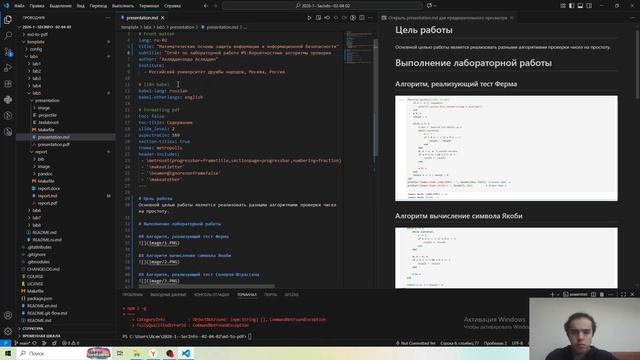Image resolution: width=640 pixels, height=360 pixels.
Task: Expand the lab6 folder
Action: [37, 210]
